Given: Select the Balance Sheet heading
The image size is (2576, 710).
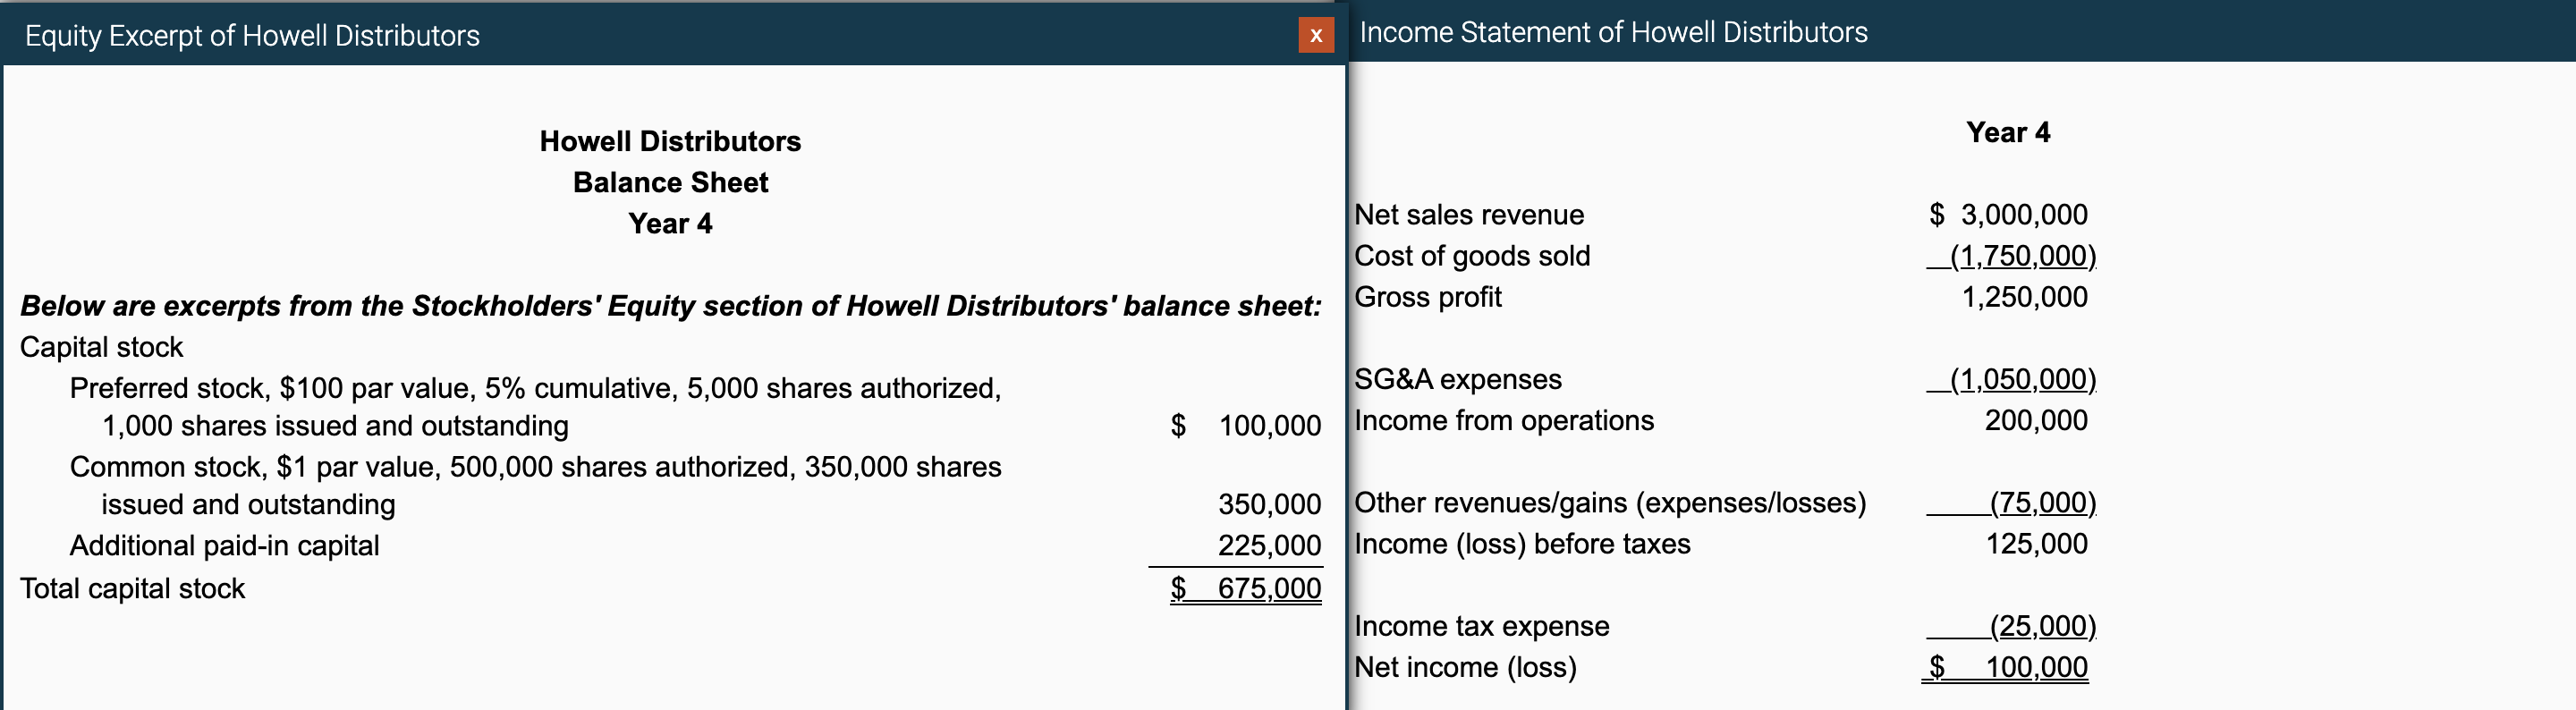Looking at the screenshot, I should pyautogui.click(x=670, y=182).
